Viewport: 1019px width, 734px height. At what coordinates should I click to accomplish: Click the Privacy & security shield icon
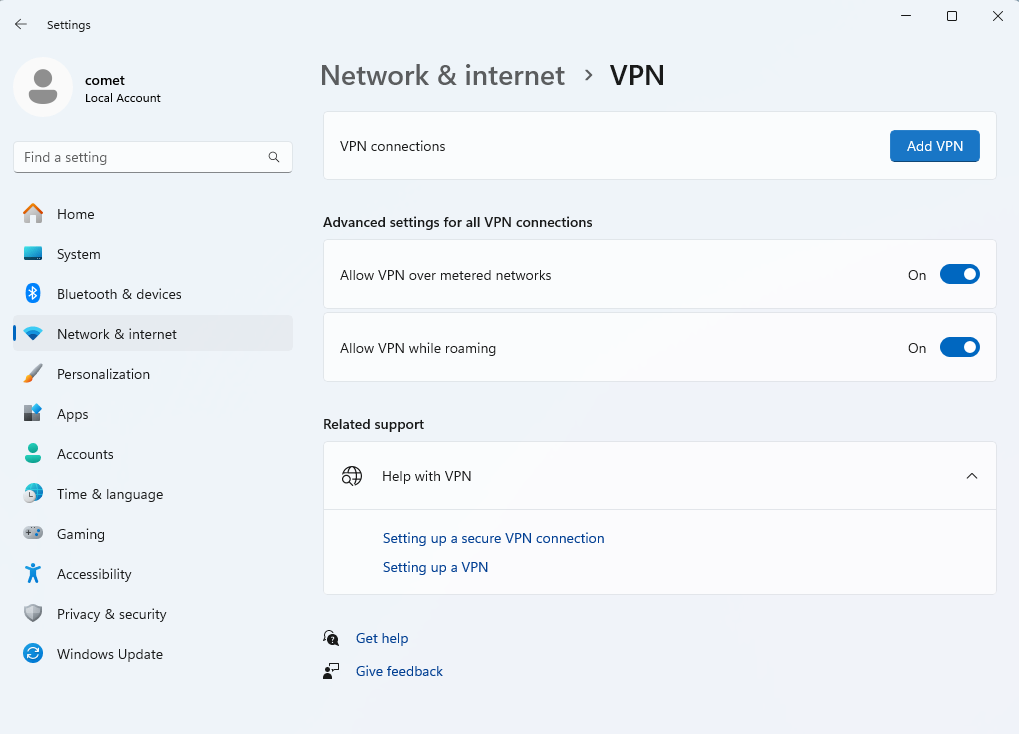(x=33, y=614)
